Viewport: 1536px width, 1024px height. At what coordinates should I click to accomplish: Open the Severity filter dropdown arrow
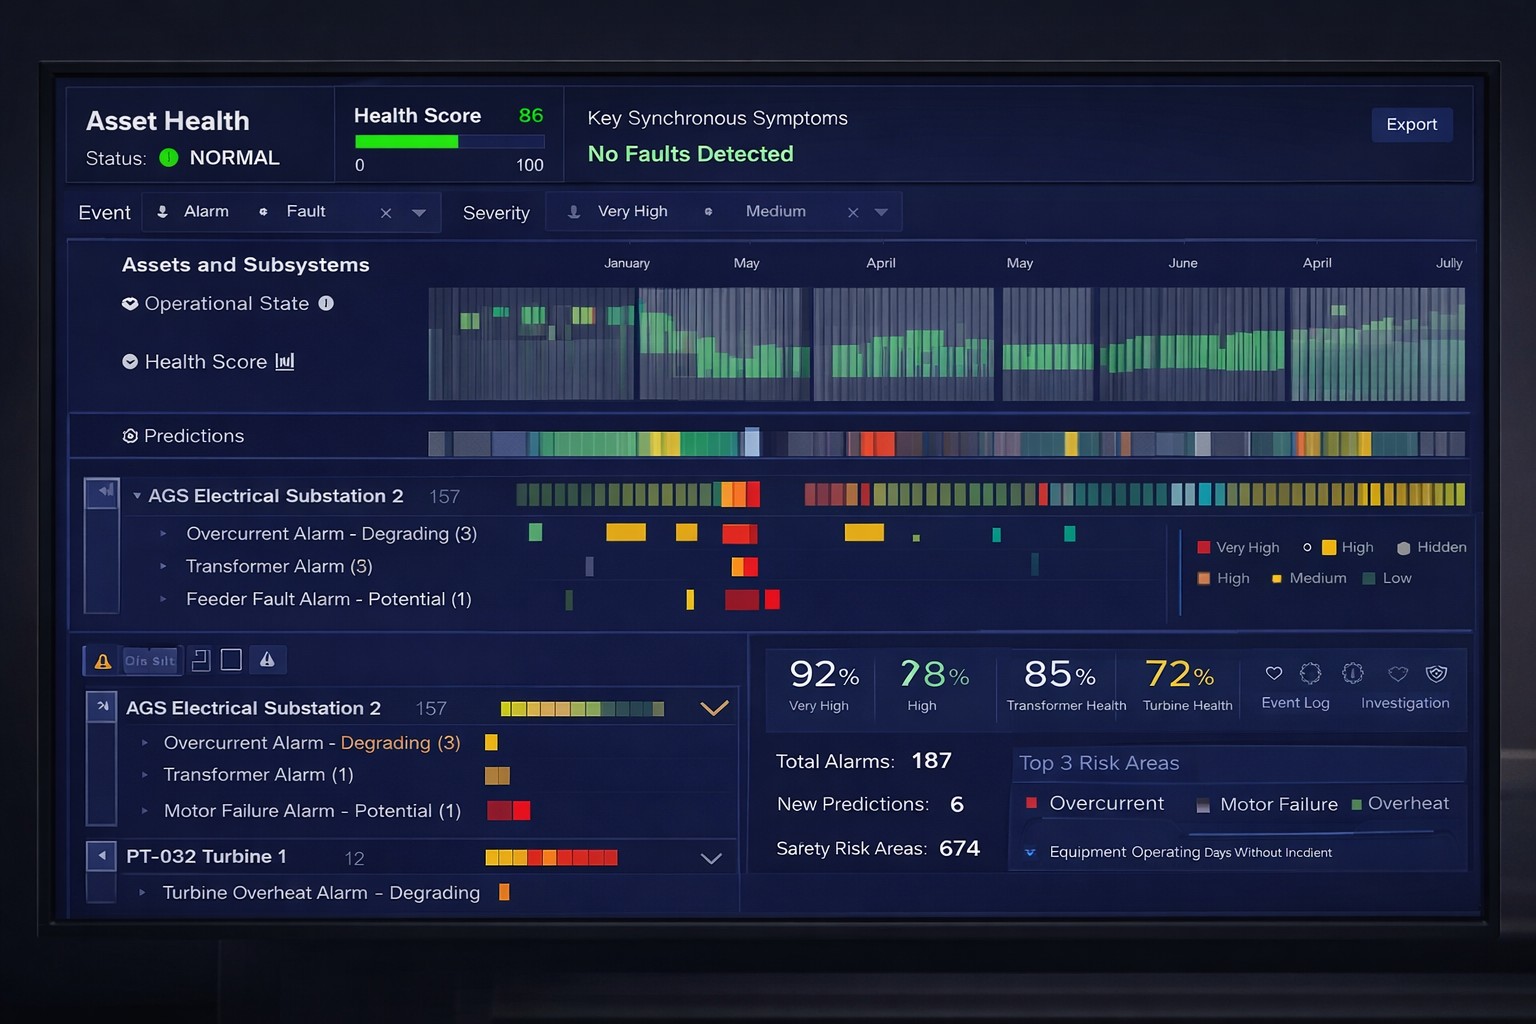(881, 213)
